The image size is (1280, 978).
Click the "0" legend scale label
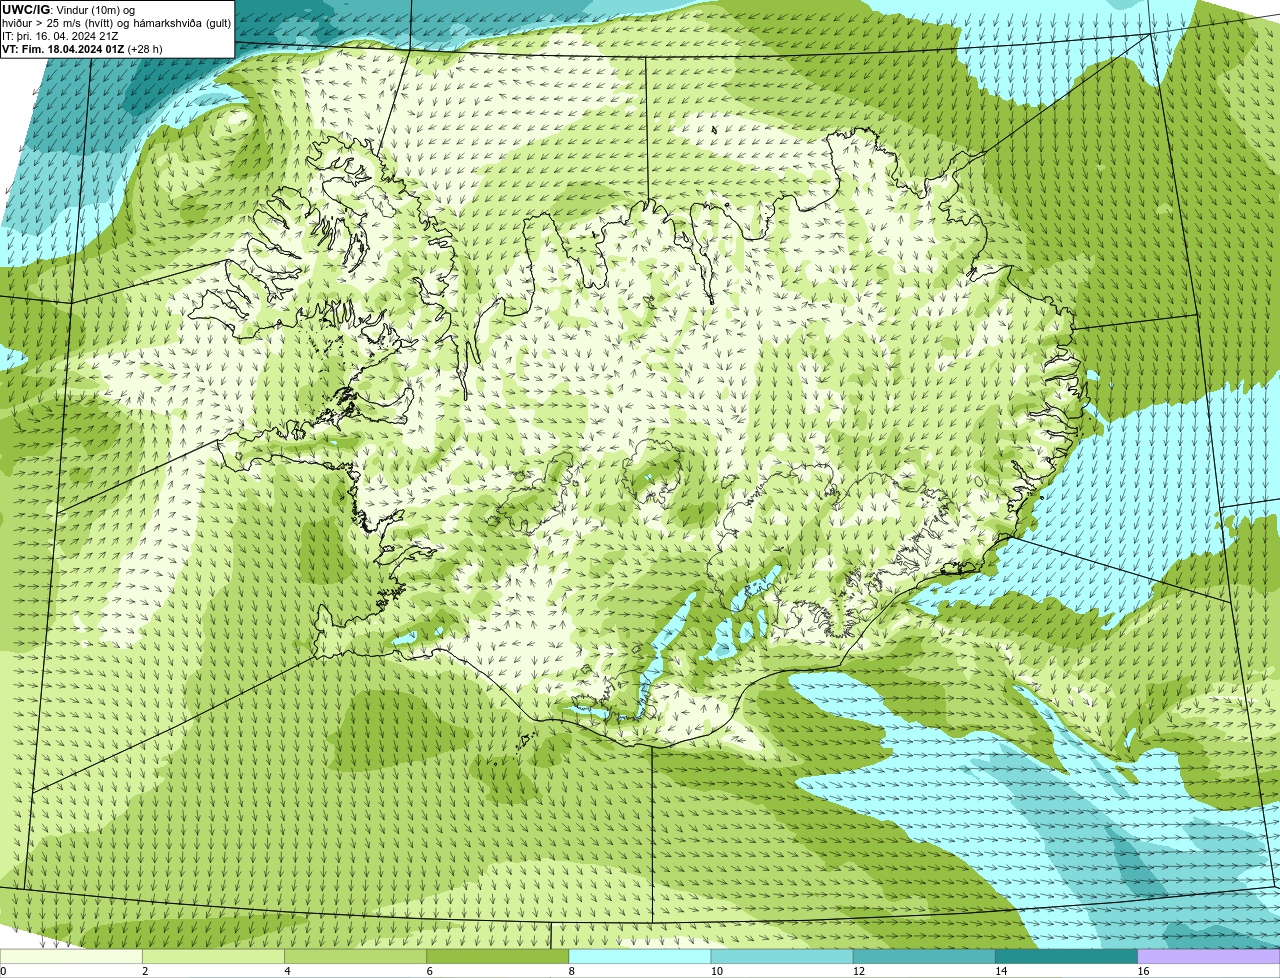coord(3,971)
